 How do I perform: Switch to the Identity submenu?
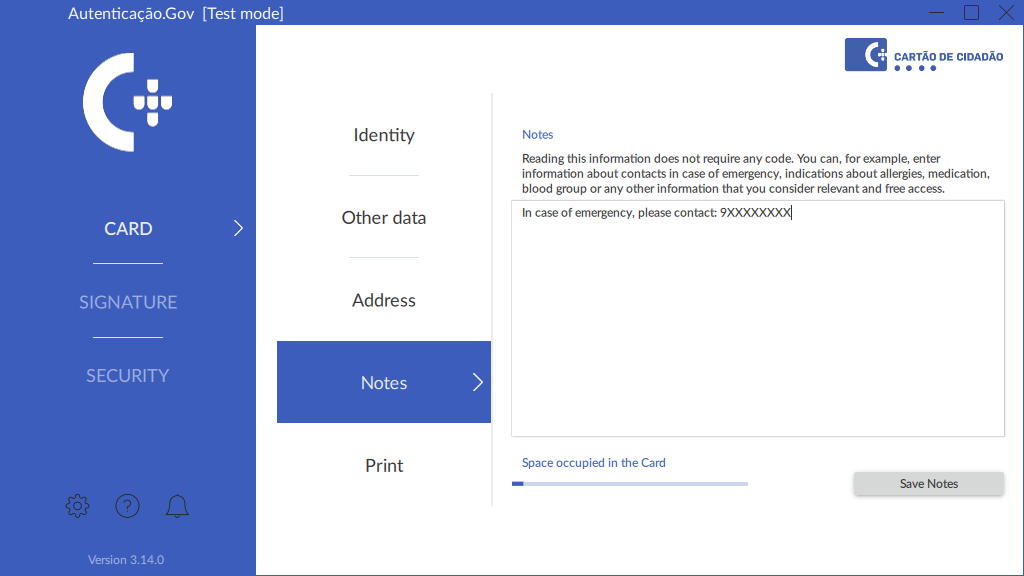click(384, 135)
